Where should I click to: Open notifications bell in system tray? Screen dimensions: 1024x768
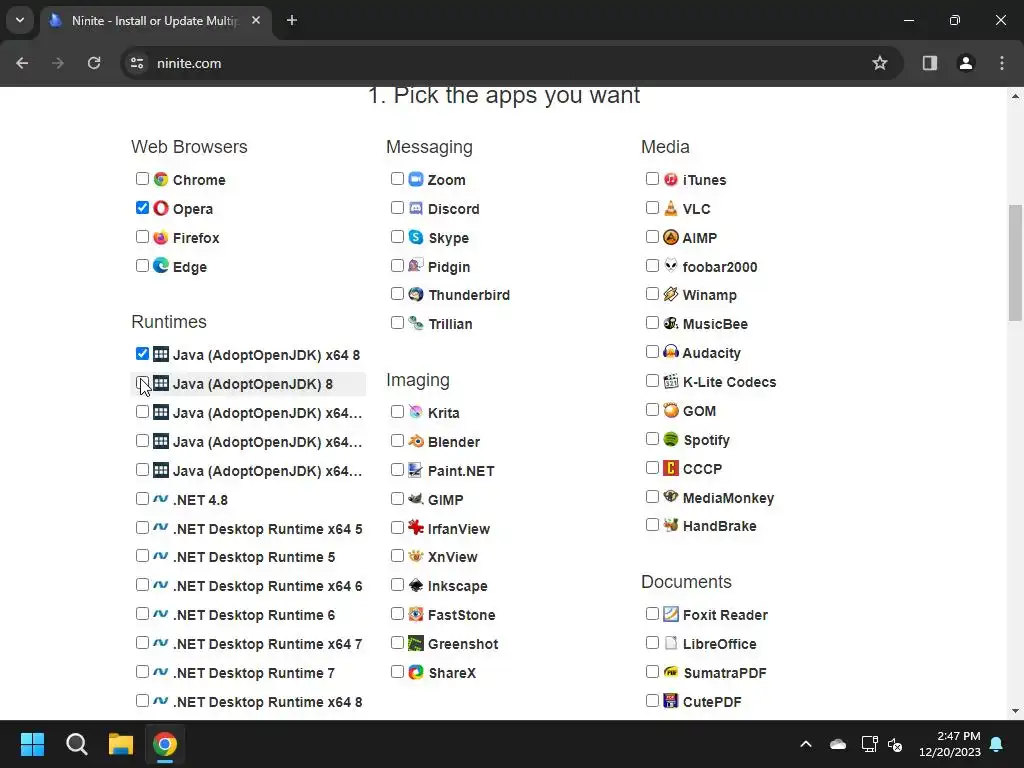pyautogui.click(x=997, y=744)
